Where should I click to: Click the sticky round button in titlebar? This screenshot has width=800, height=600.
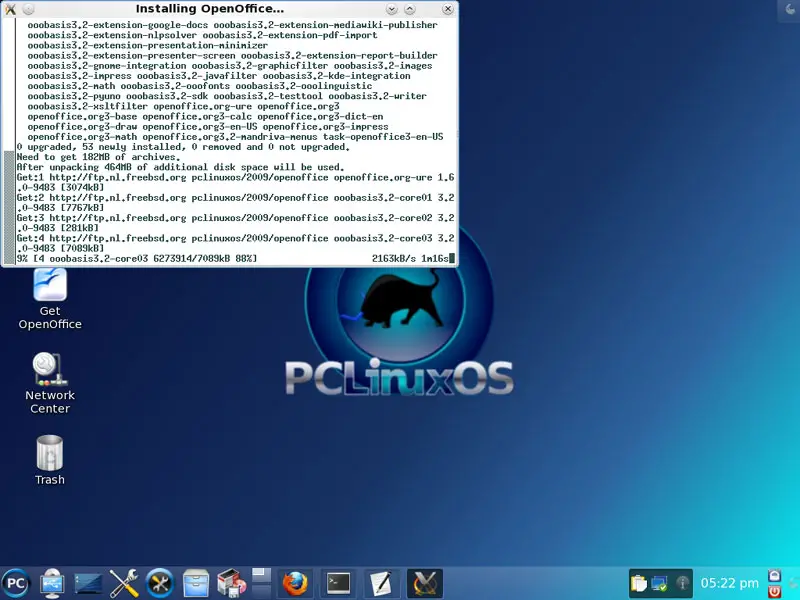(x=29, y=9)
